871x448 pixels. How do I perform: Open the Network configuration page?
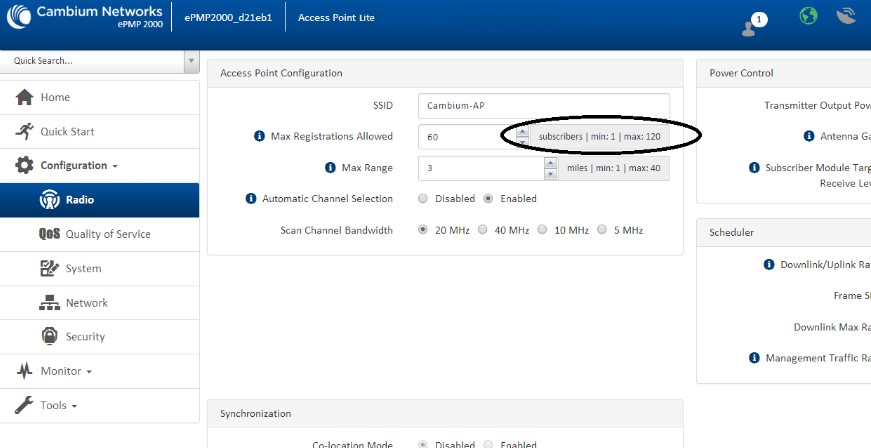[x=99, y=303]
